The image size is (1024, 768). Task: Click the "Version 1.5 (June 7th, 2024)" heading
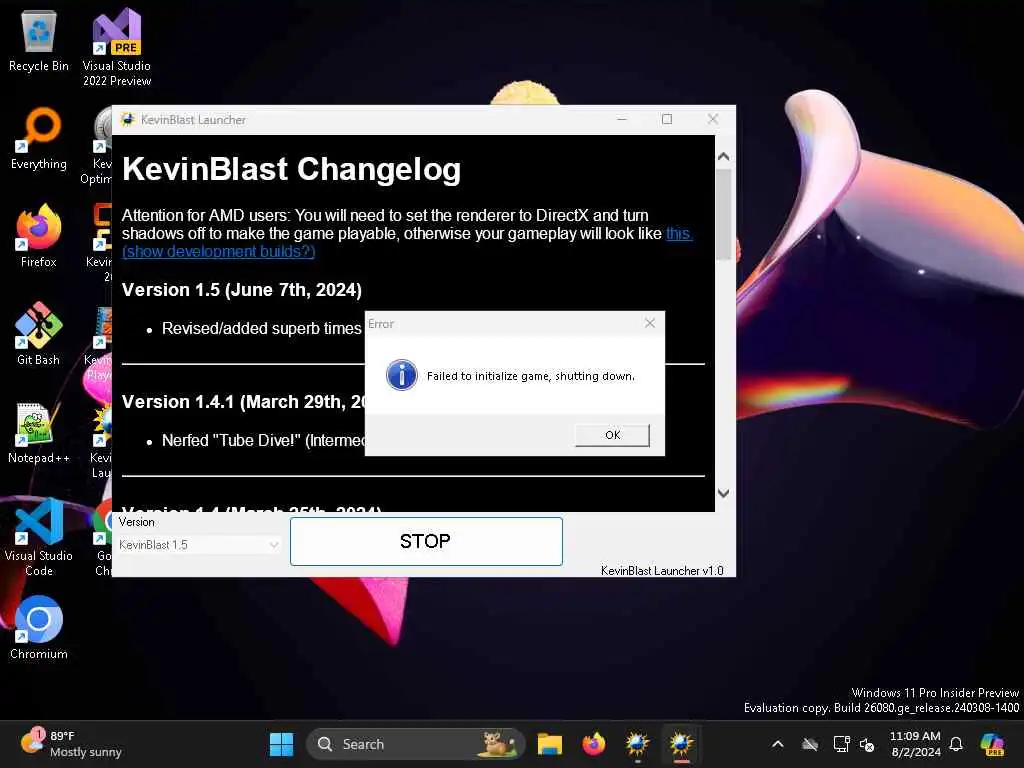tap(242, 290)
